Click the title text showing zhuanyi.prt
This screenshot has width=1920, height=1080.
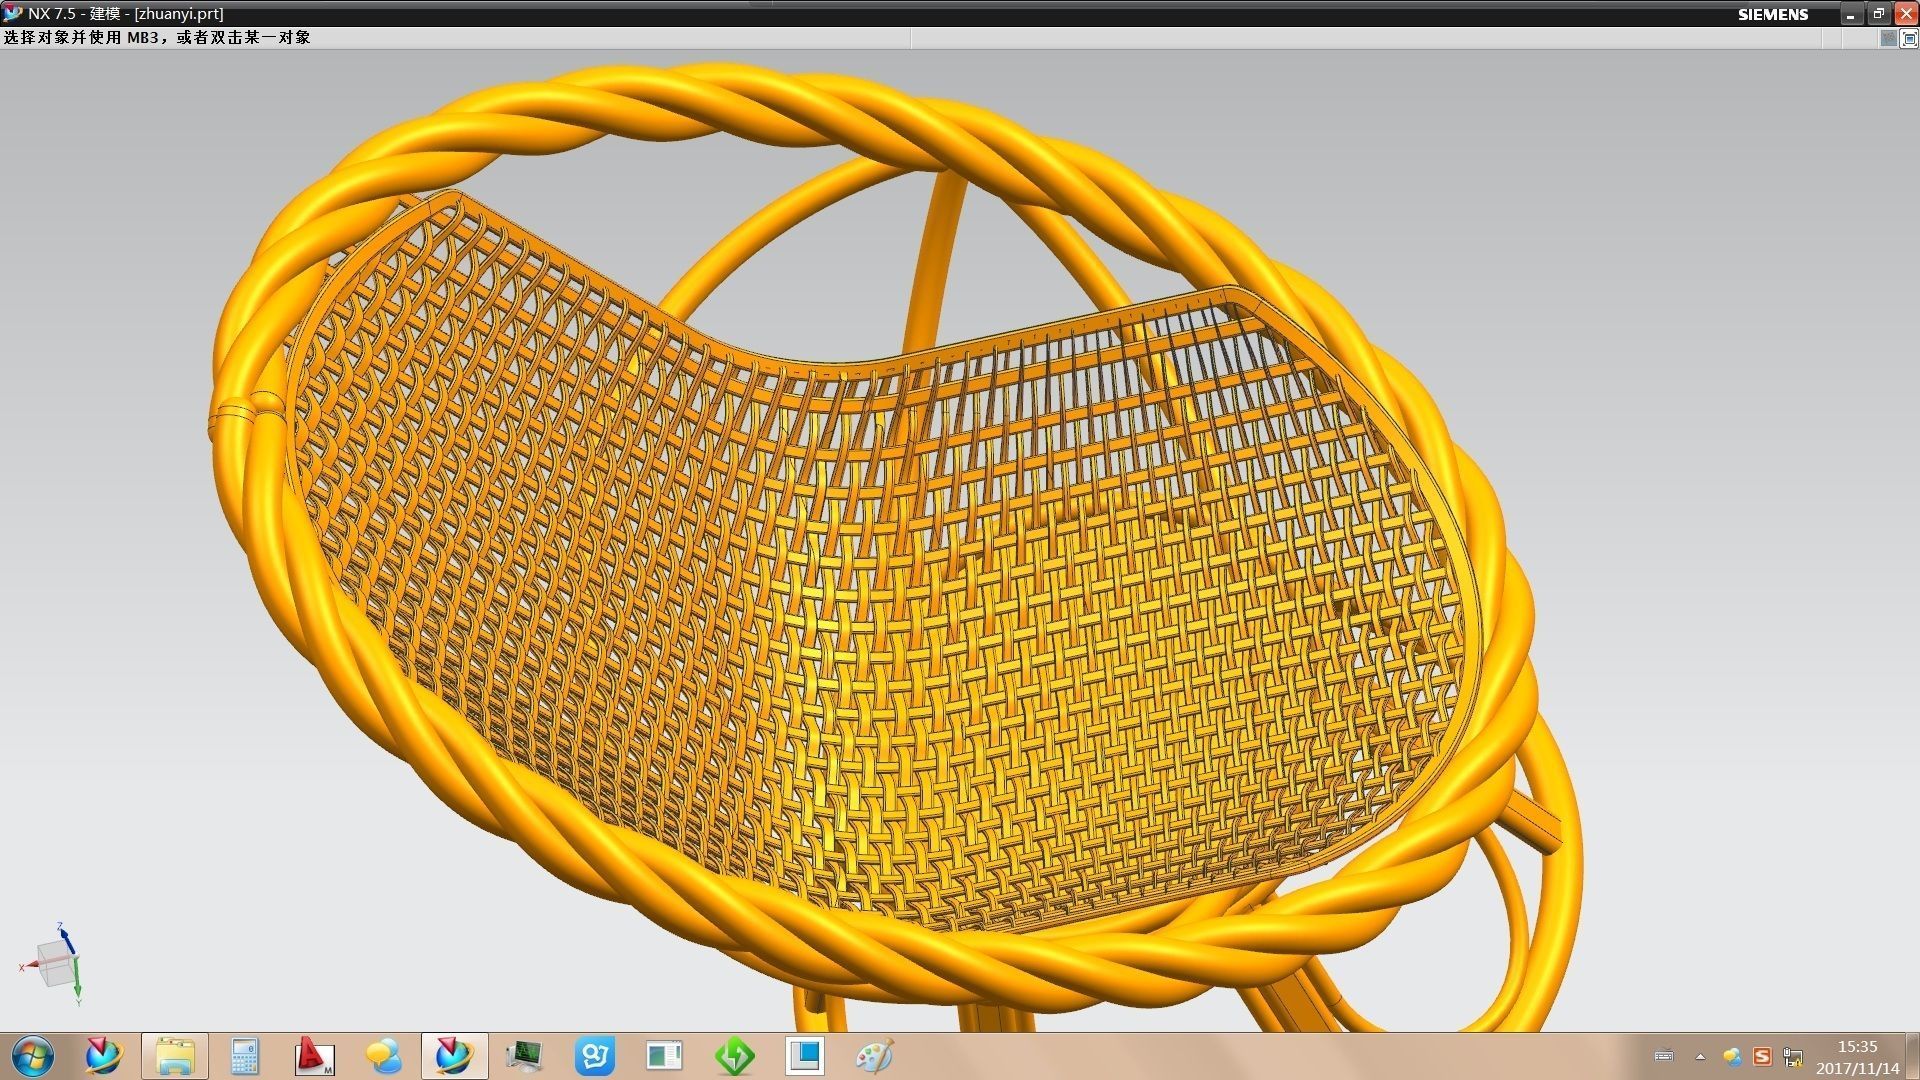coord(179,14)
